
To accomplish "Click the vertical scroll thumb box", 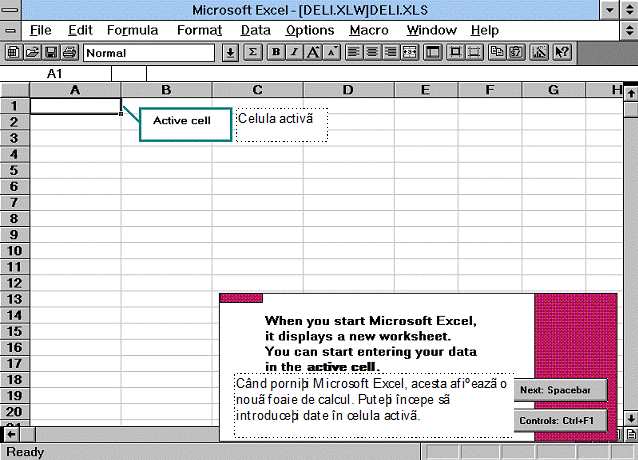I will click(631, 109).
